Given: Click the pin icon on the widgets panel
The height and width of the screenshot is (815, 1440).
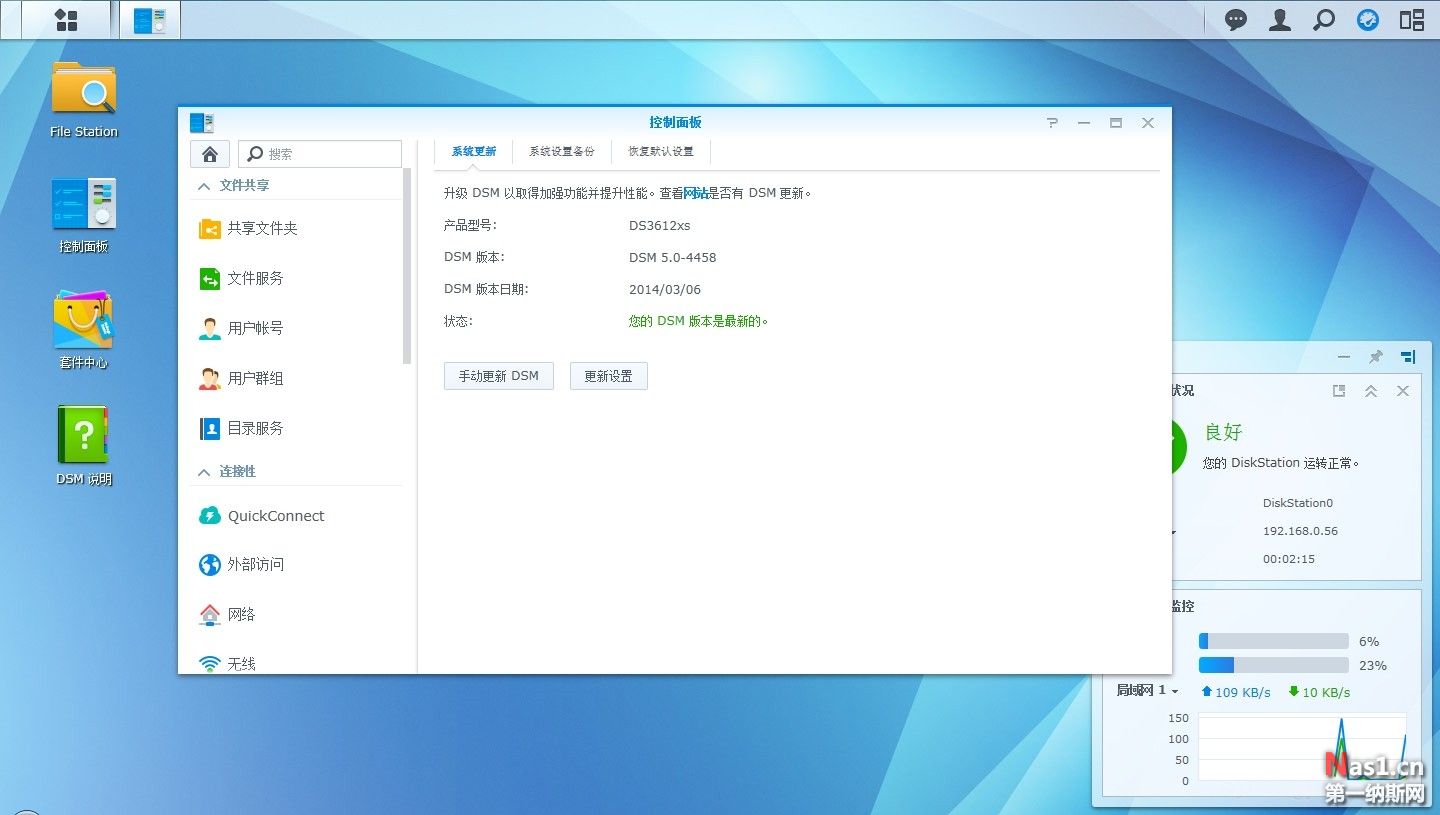Looking at the screenshot, I should tap(1376, 357).
